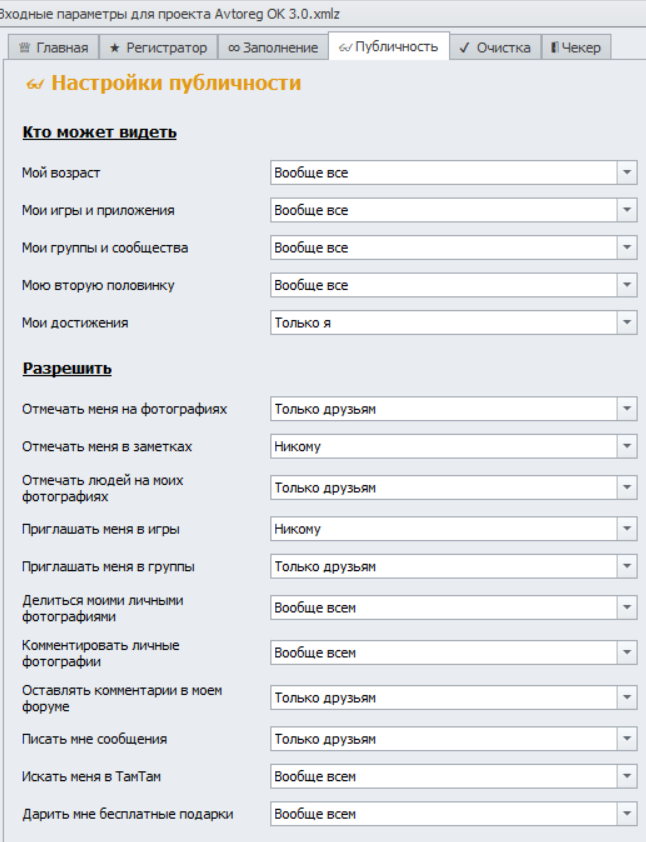Open the Мои игры и приложения dropdown
The height and width of the screenshot is (842, 646).
click(x=627, y=210)
